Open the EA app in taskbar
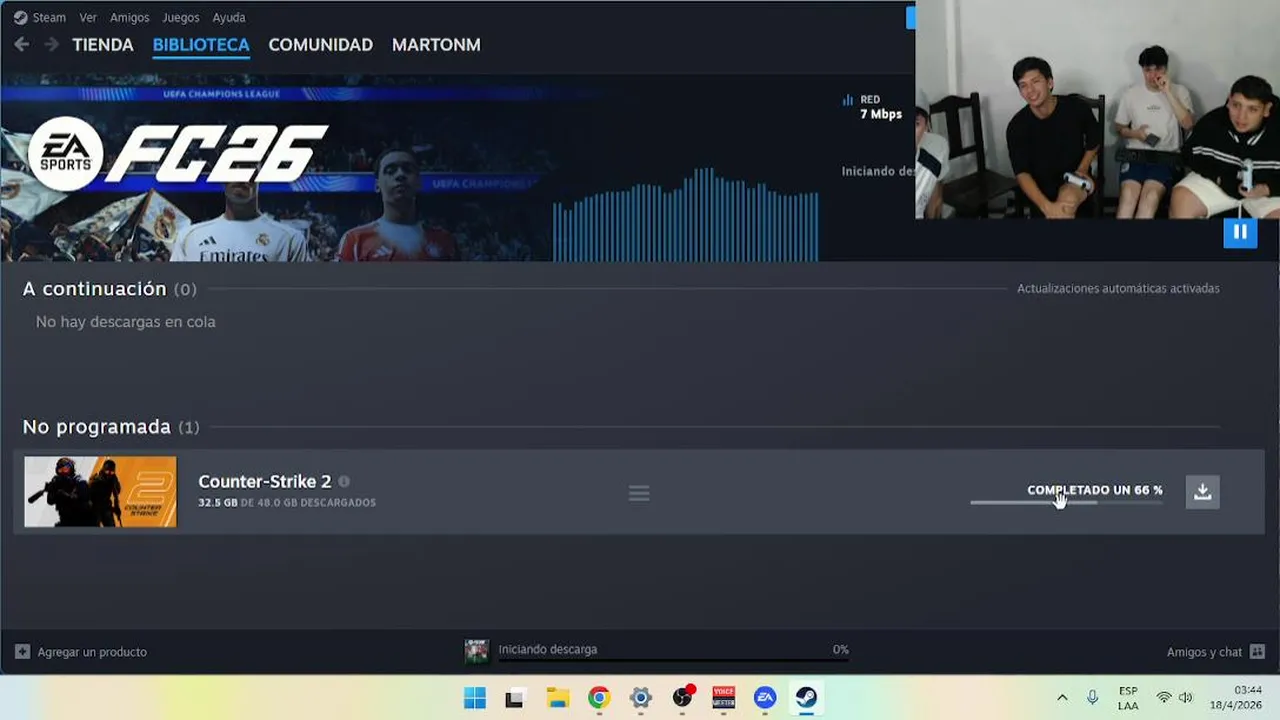The width and height of the screenshot is (1280, 720). (765, 698)
